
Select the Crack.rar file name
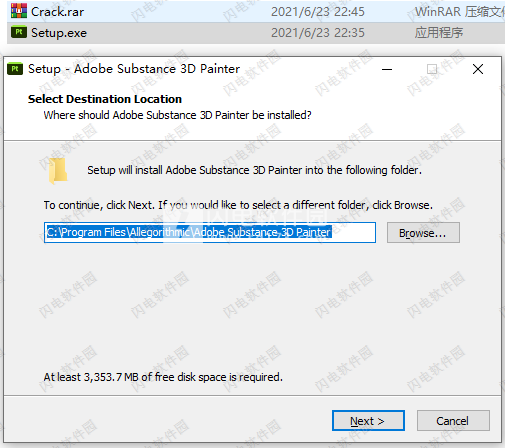[58, 12]
